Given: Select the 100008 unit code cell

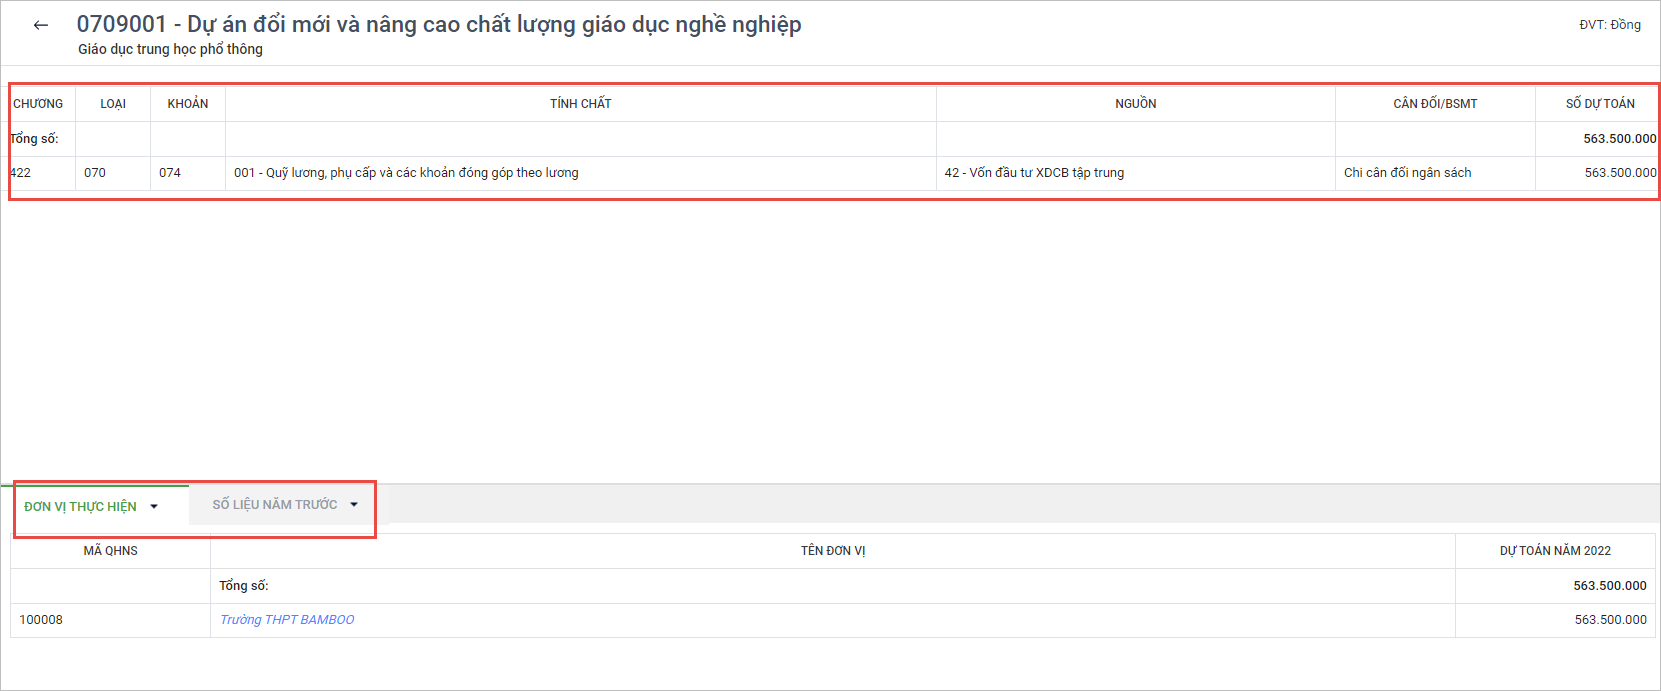Looking at the screenshot, I should [41, 620].
